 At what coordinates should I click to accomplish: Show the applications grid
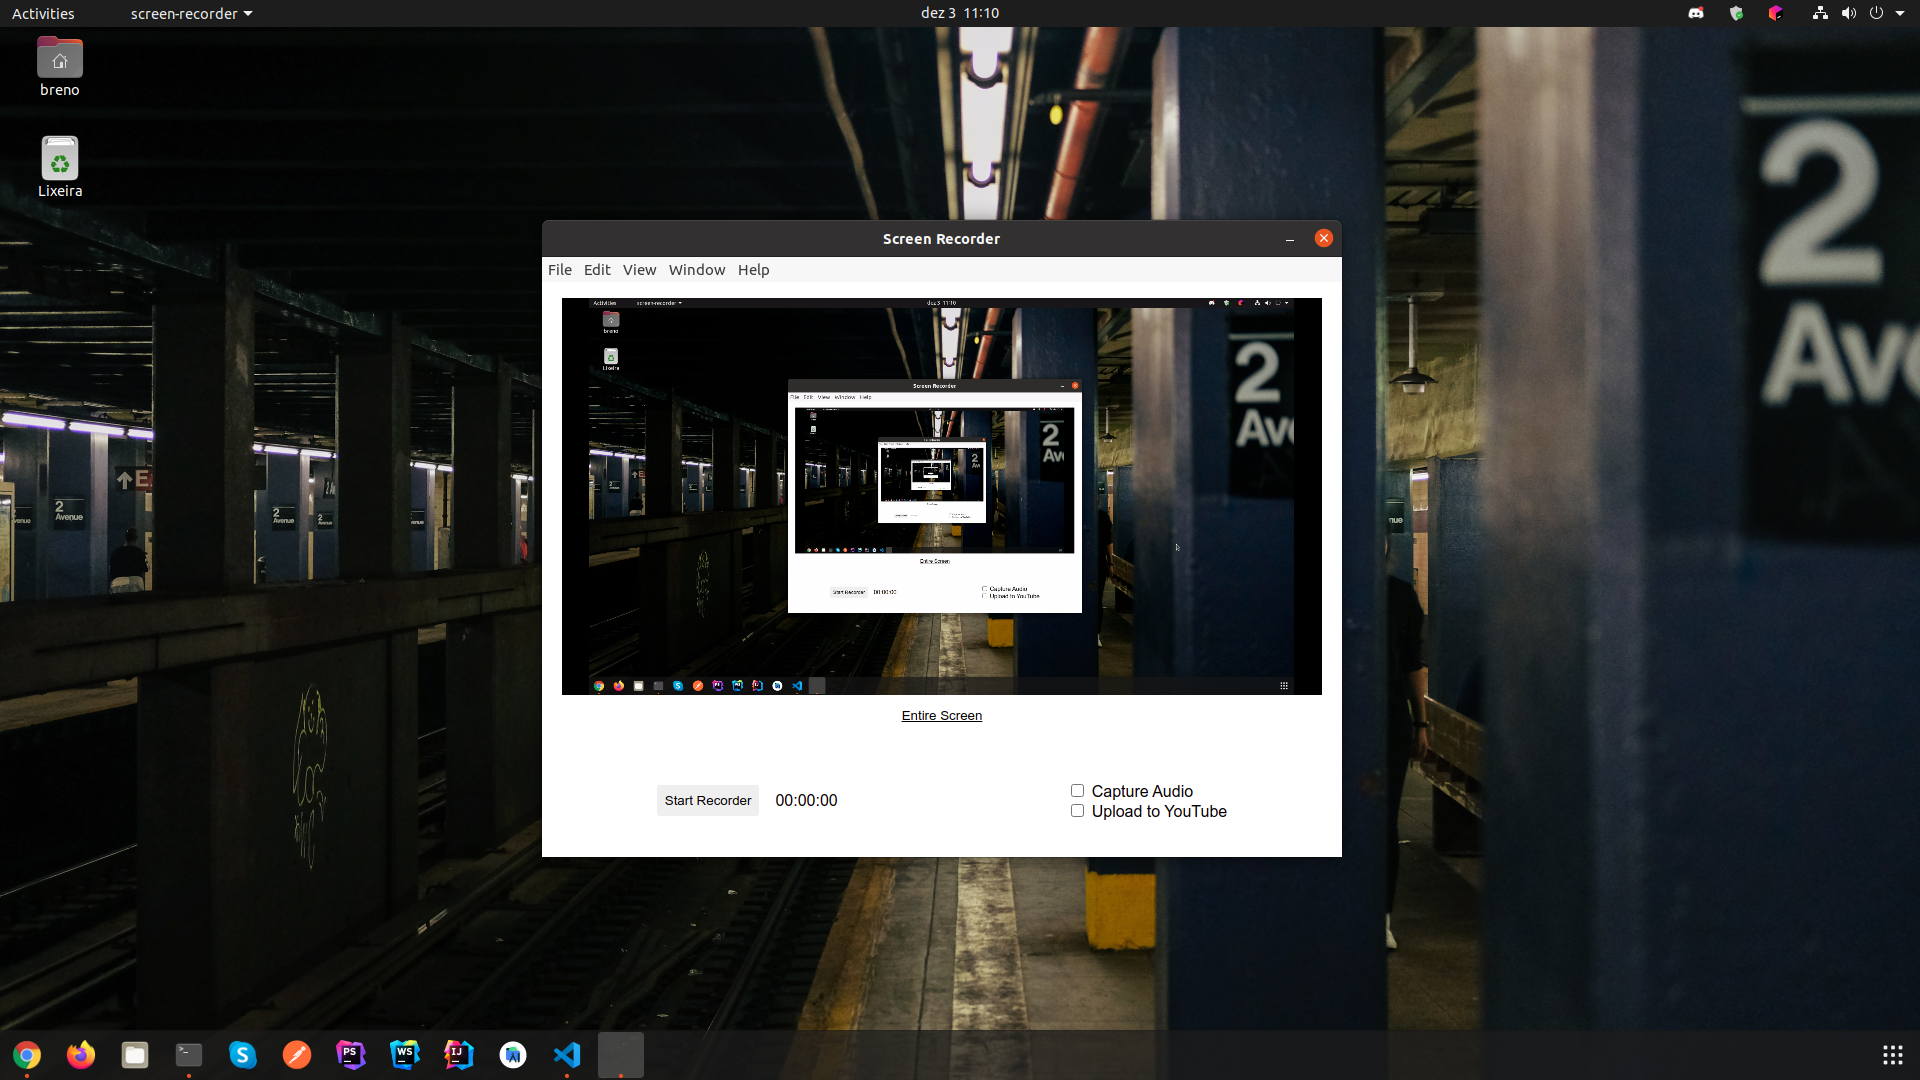pyautogui.click(x=1892, y=1055)
